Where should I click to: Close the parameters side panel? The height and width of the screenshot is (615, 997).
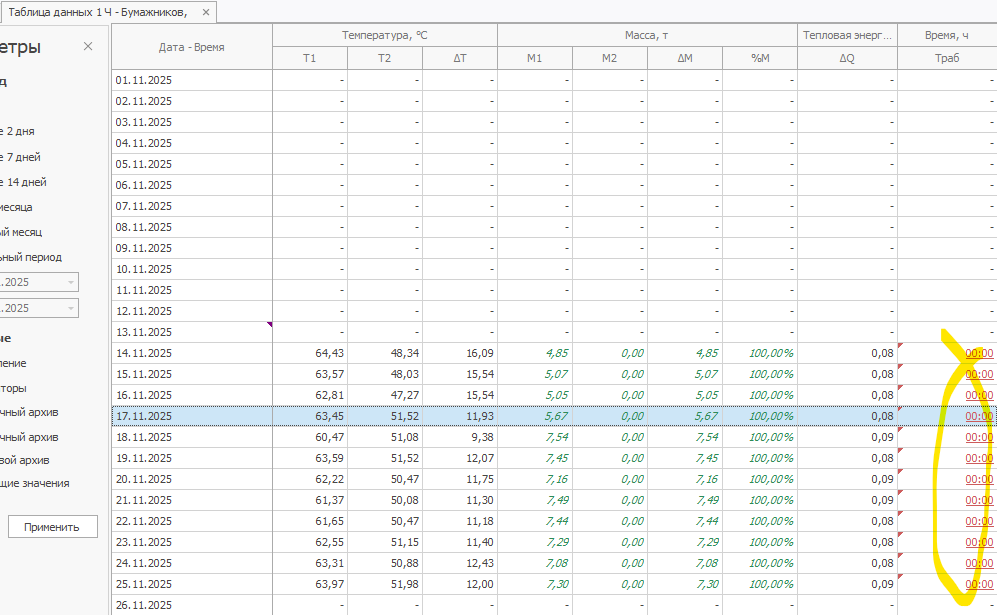pyautogui.click(x=88, y=47)
